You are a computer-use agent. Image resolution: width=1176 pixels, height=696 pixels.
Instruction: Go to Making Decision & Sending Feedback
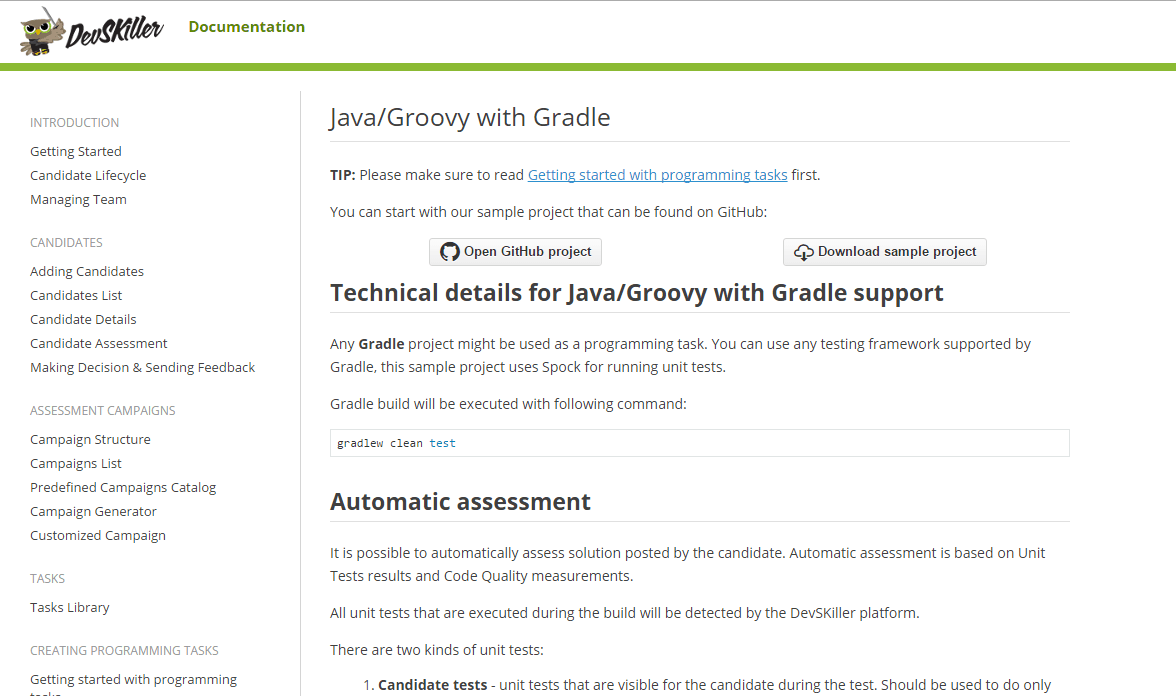[142, 367]
